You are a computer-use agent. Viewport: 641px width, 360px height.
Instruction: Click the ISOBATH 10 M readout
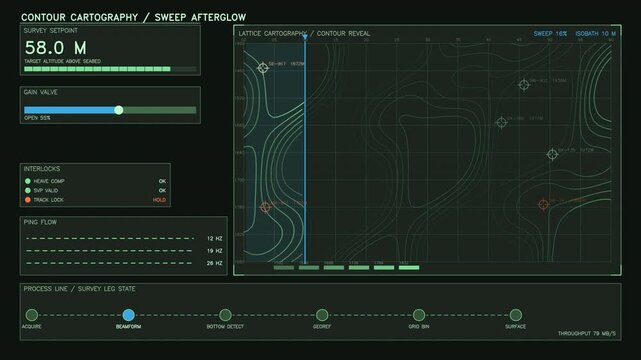pyautogui.click(x=596, y=34)
